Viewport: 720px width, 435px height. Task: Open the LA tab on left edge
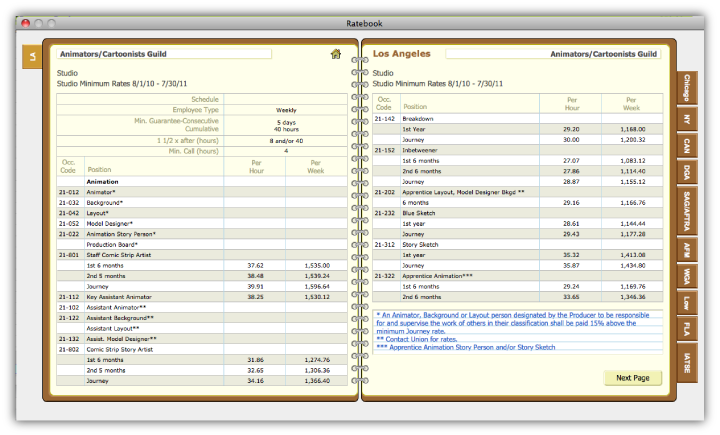pyautogui.click(x=32, y=57)
